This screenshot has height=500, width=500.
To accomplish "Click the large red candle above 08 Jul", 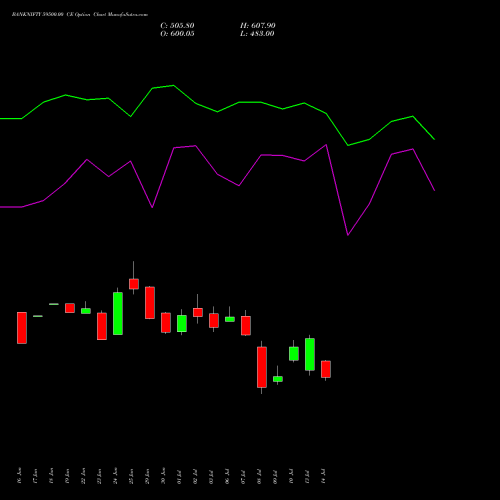I will point(262,367).
